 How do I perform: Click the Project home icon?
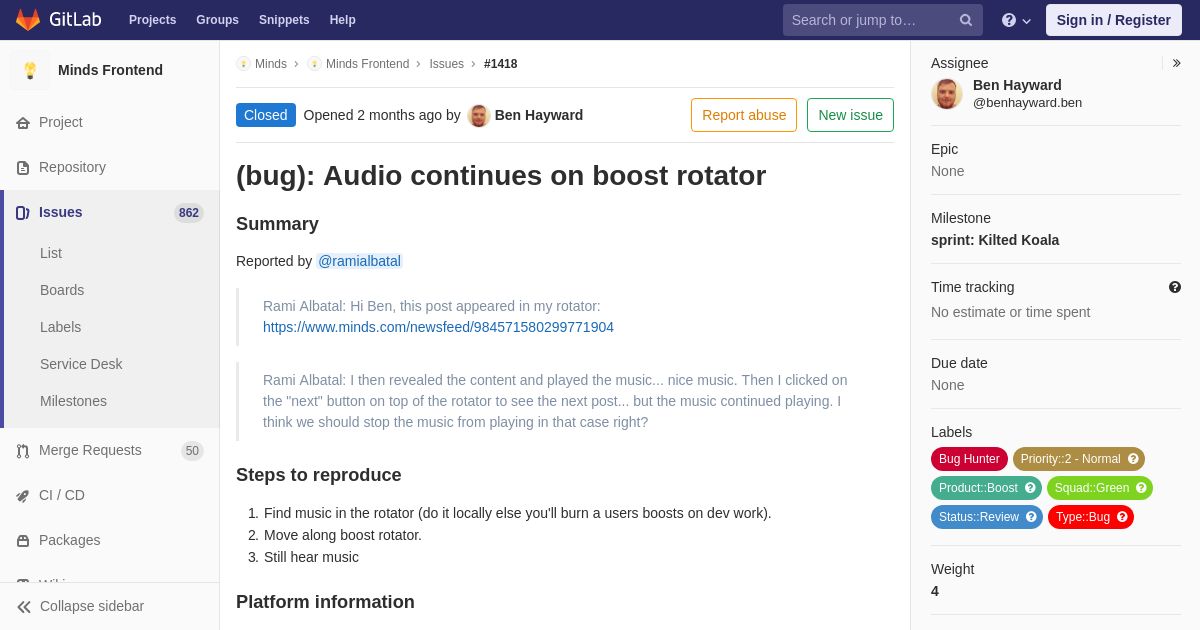pos(23,123)
